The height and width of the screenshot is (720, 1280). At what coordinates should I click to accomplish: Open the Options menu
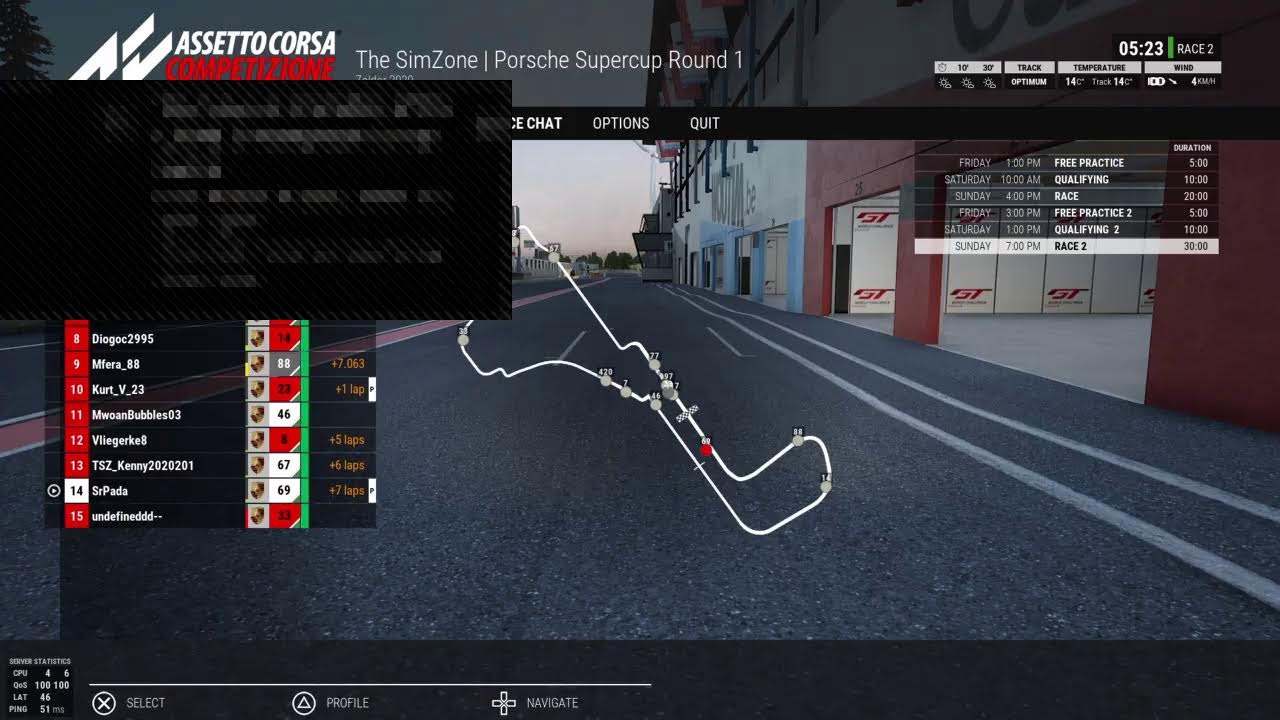621,123
